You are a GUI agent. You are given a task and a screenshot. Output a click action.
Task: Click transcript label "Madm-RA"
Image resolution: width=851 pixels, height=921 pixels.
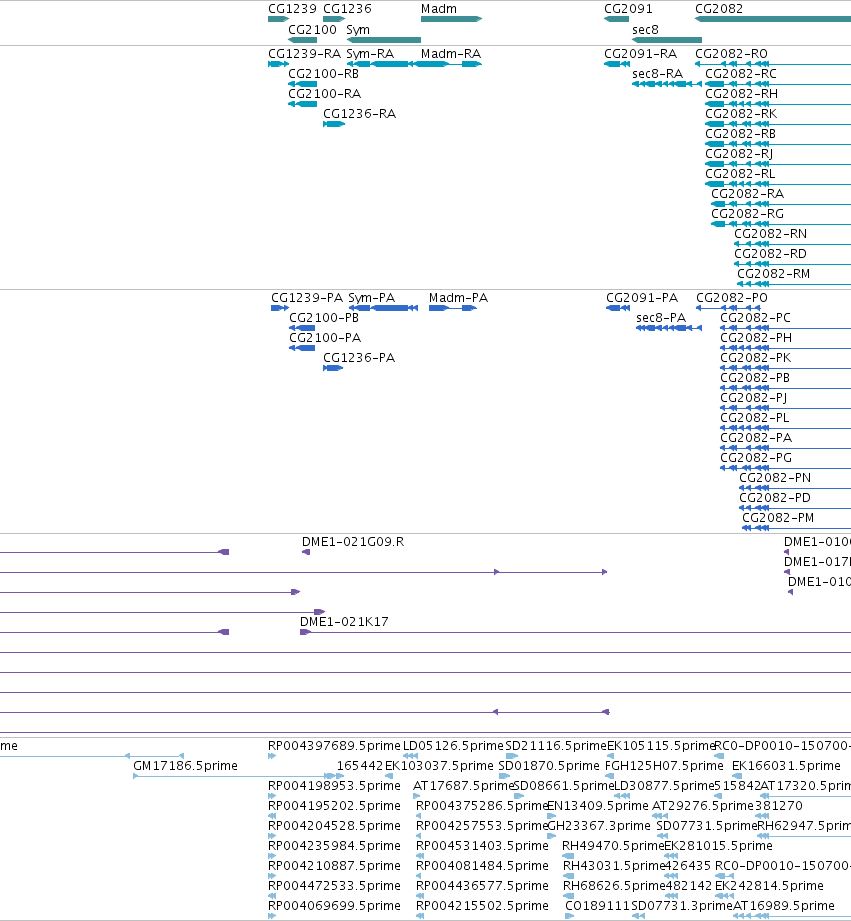[451, 54]
